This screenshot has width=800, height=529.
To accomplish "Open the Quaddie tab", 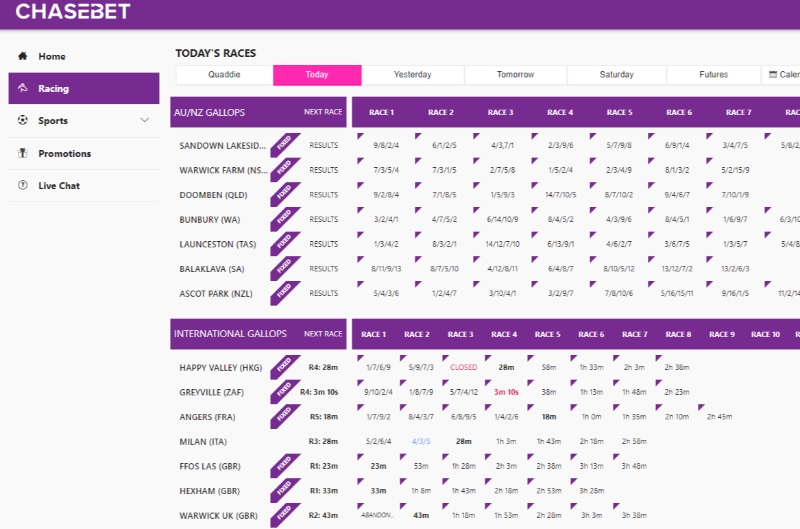I will click(224, 74).
